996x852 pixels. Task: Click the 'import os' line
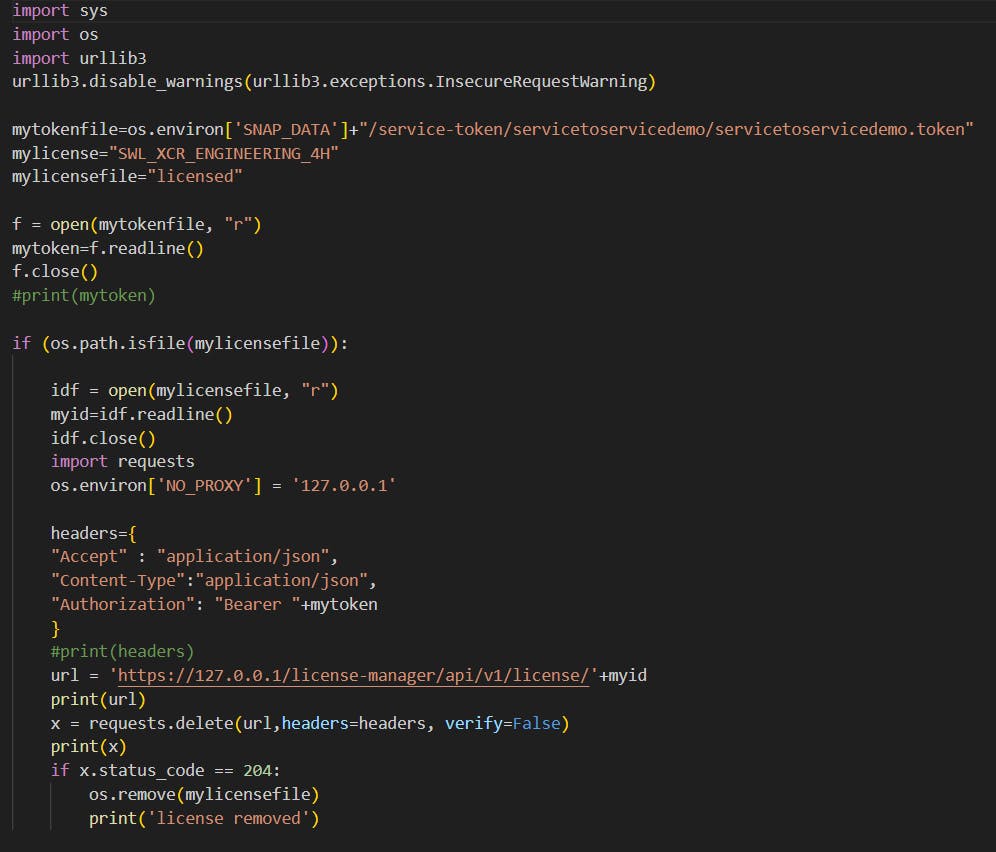click(55, 34)
